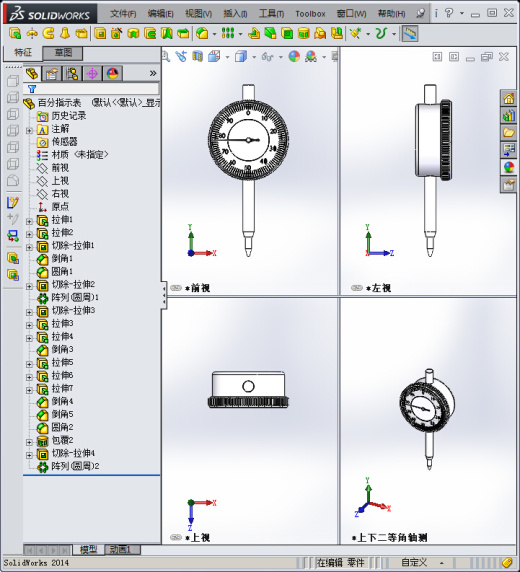Screen dimensions: 520x572
Task: Open the Hole Wizard tool
Action: coord(117,34)
